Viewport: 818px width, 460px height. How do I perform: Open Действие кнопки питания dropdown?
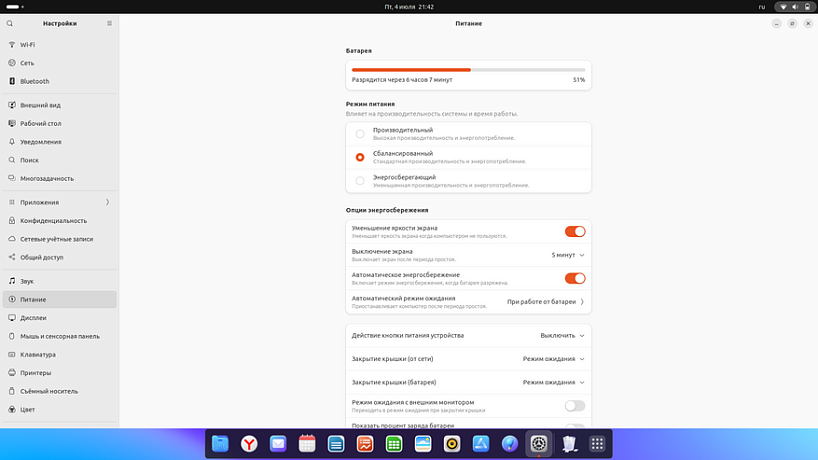[562, 335]
